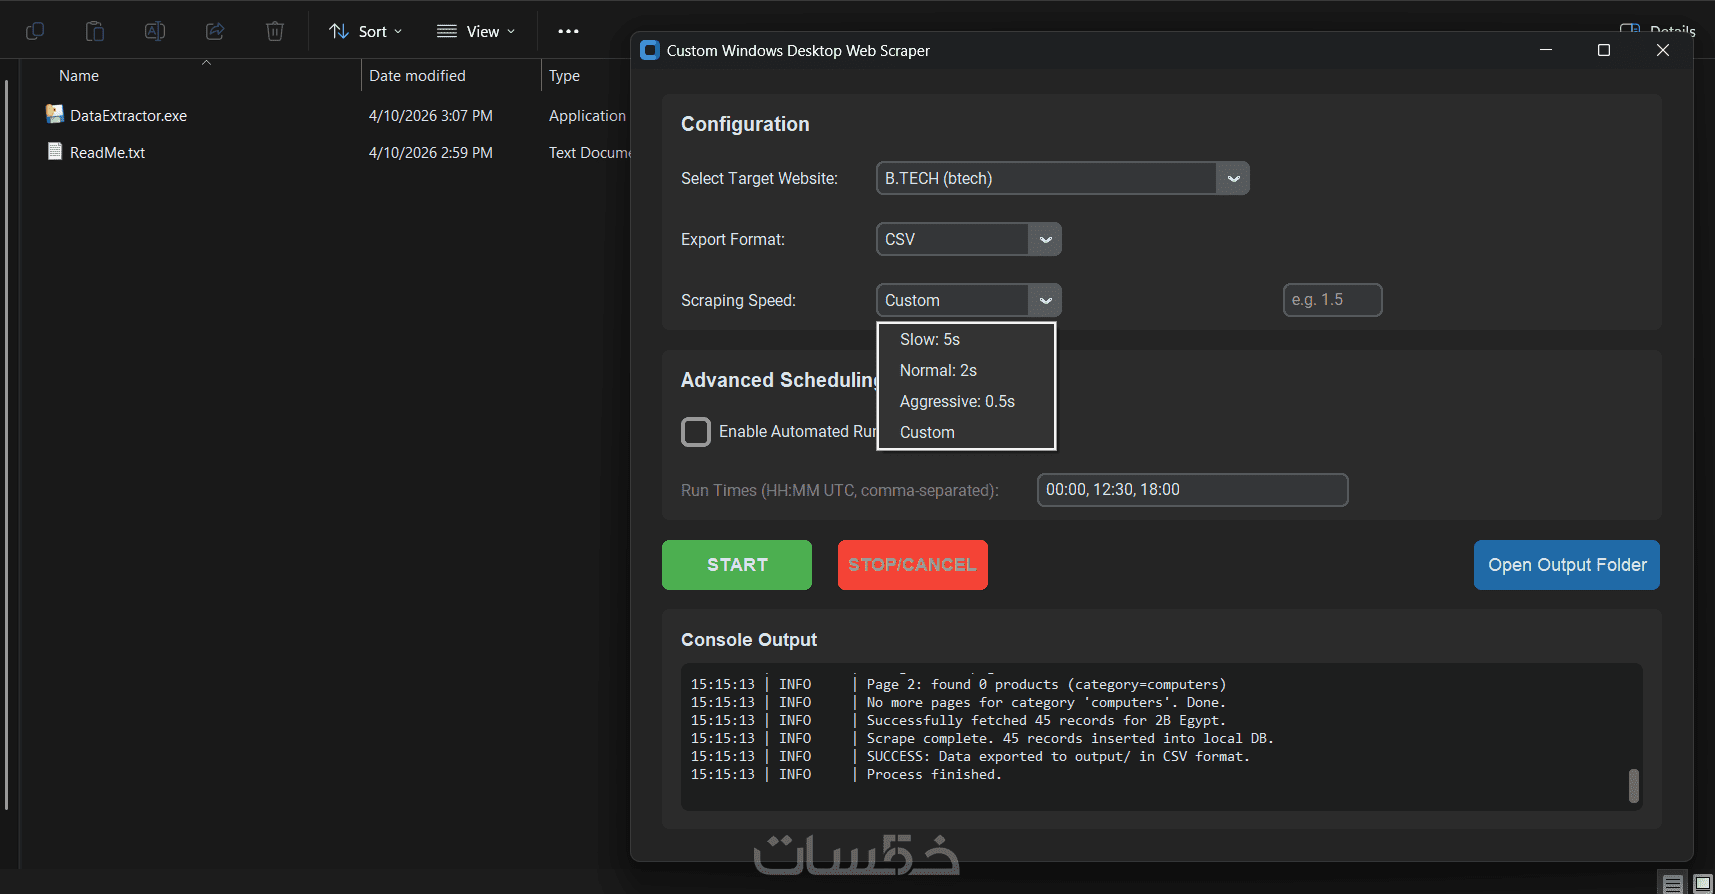Click the green START button
1715x894 pixels.
pyautogui.click(x=737, y=565)
